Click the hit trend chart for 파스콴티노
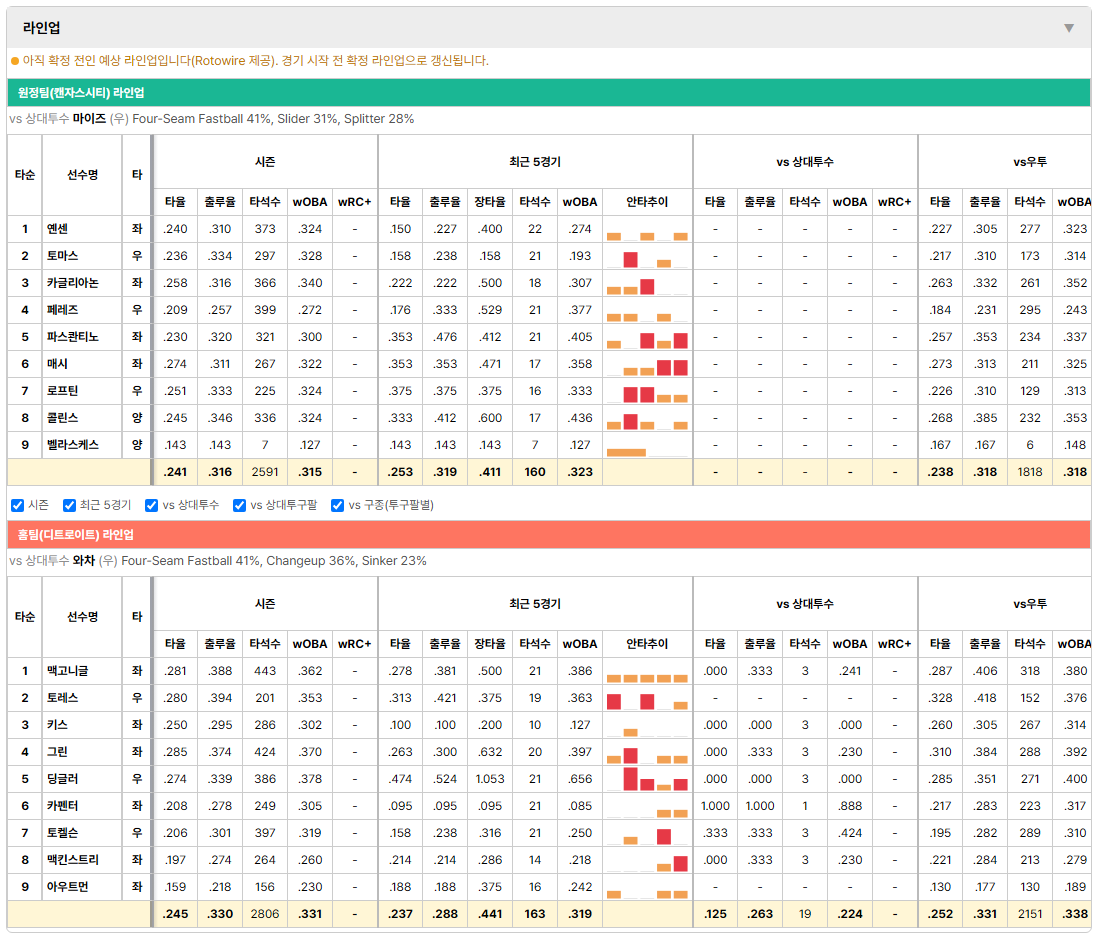The height and width of the screenshot is (939, 1098). click(647, 338)
